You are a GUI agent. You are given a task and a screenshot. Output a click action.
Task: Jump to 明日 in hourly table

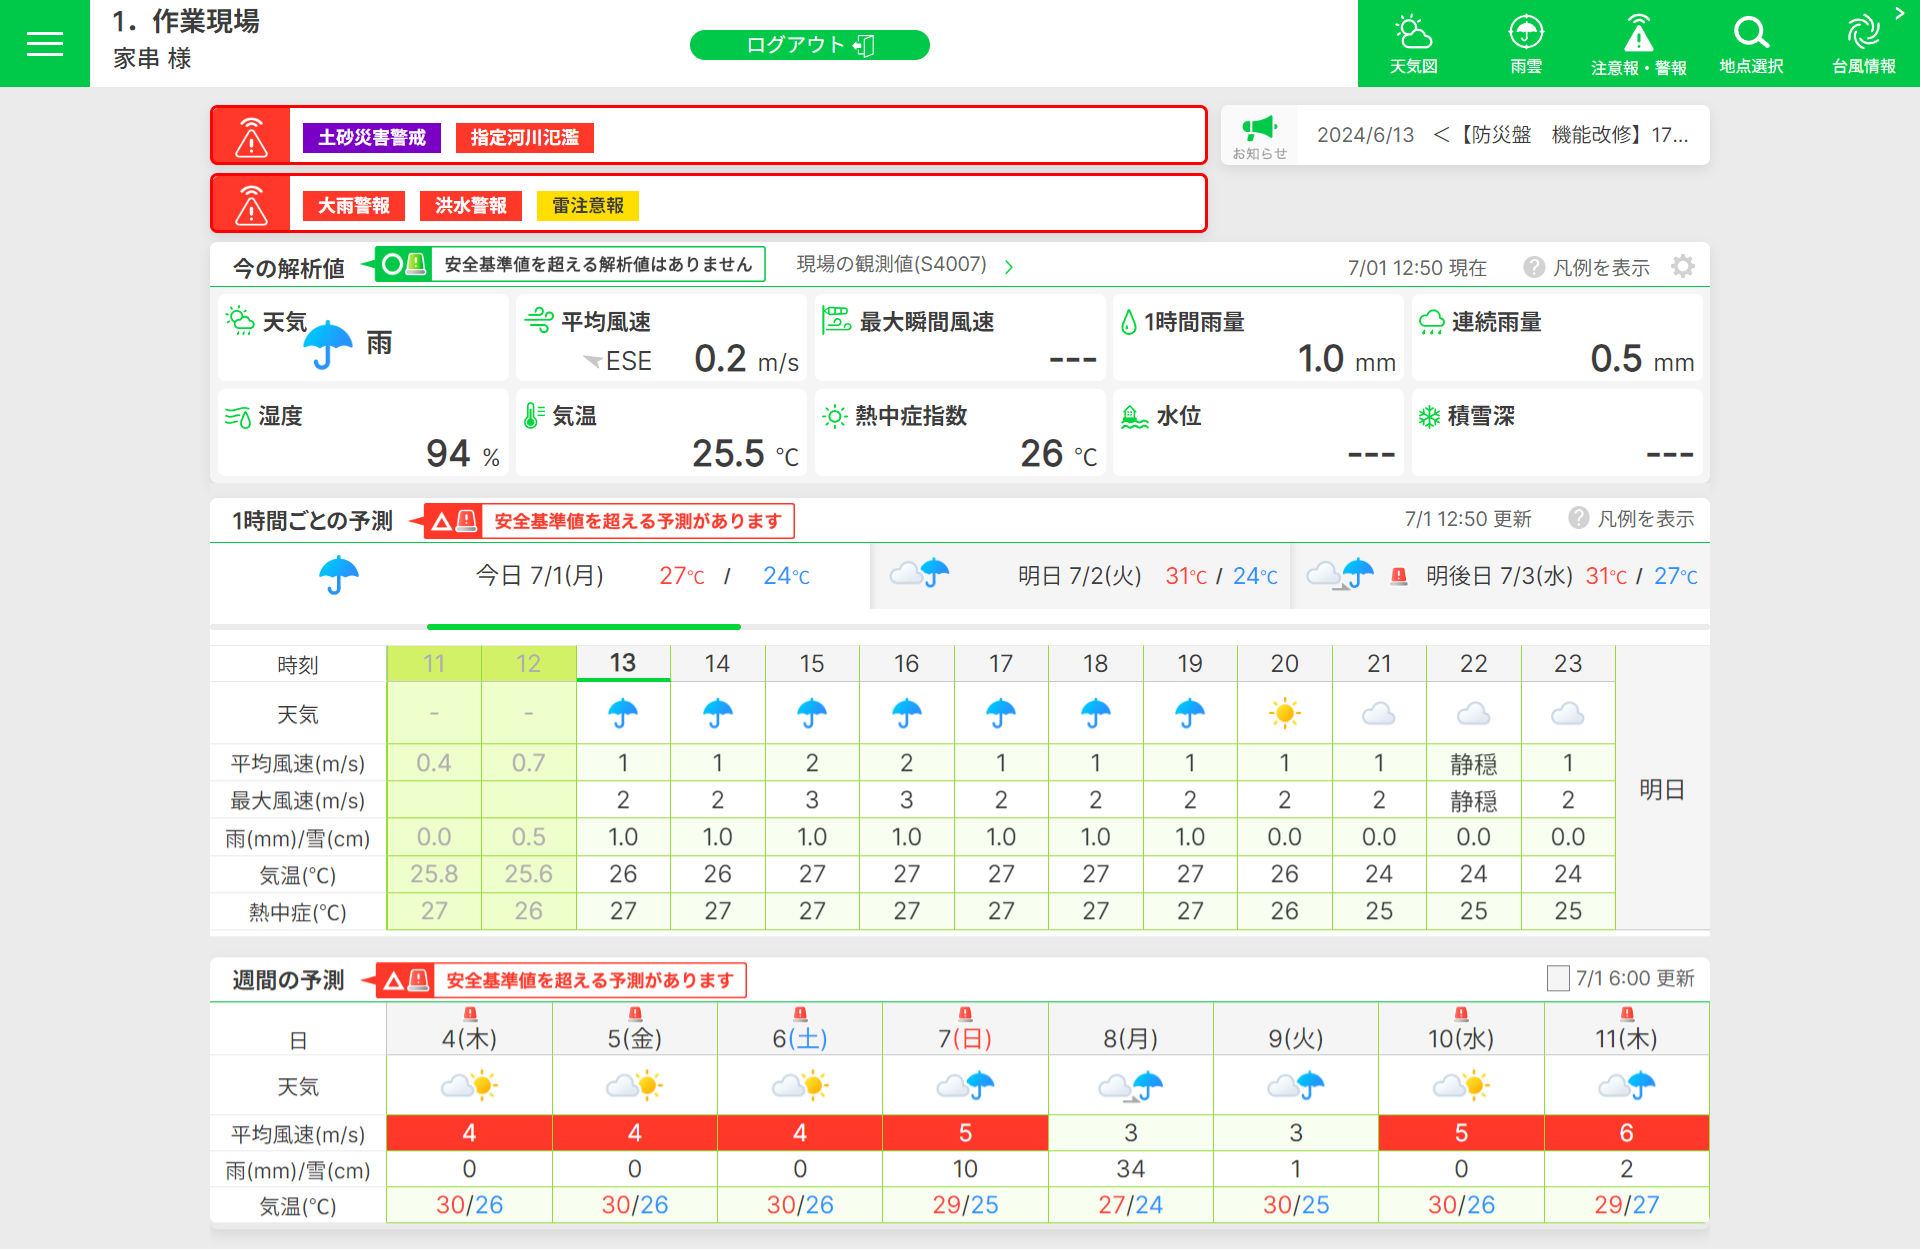(1662, 789)
